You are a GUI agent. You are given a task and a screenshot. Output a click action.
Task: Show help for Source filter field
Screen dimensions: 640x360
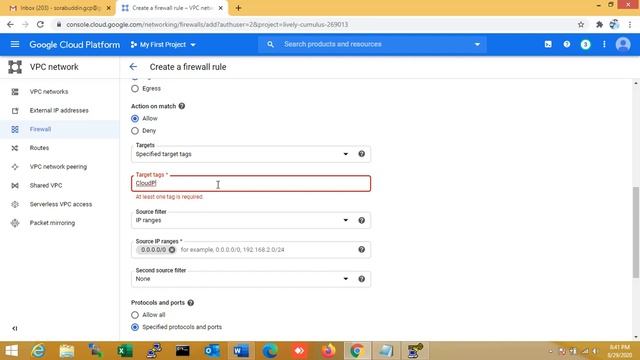(x=361, y=220)
